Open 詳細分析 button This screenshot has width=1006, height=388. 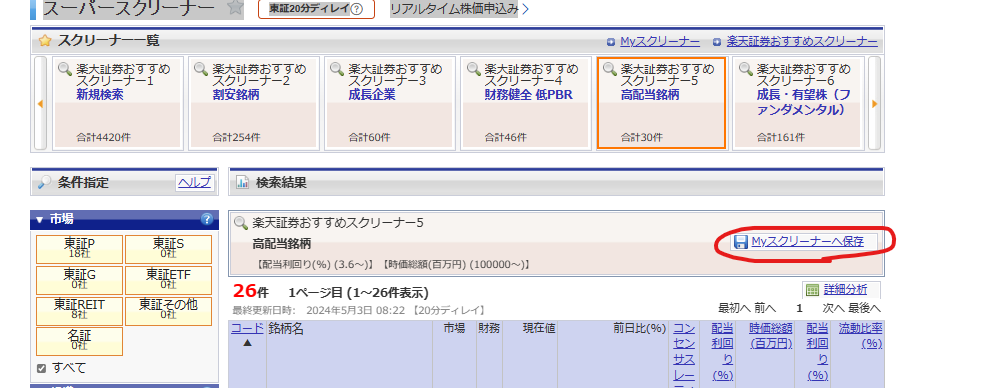841,289
